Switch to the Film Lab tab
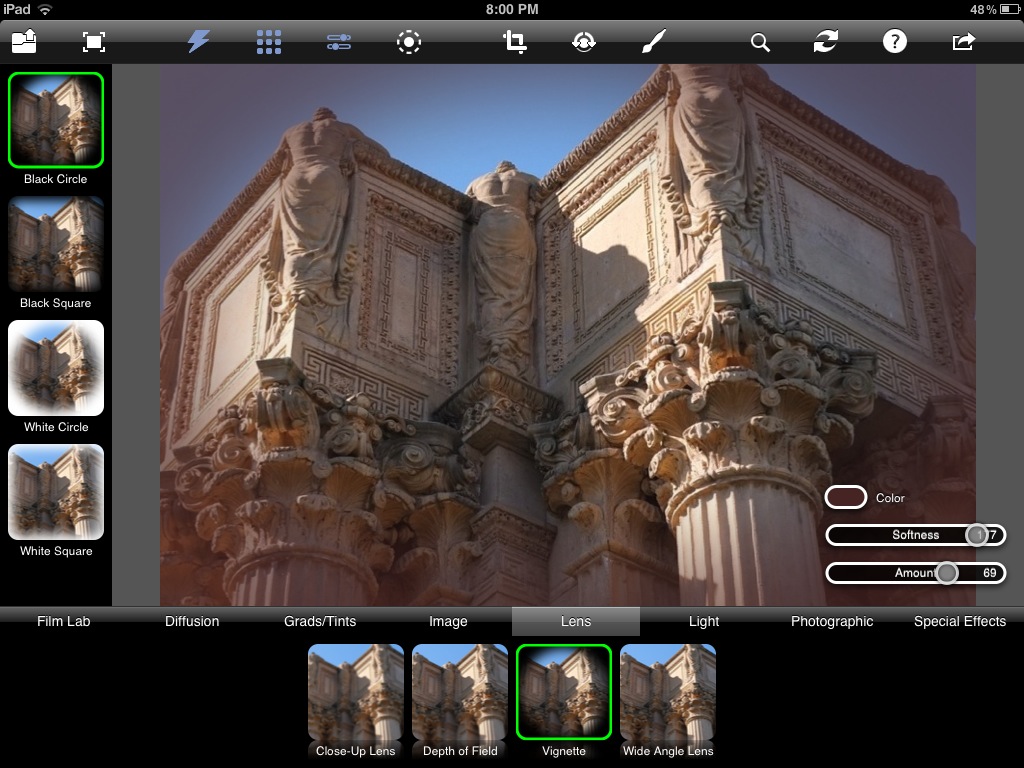 (x=64, y=621)
